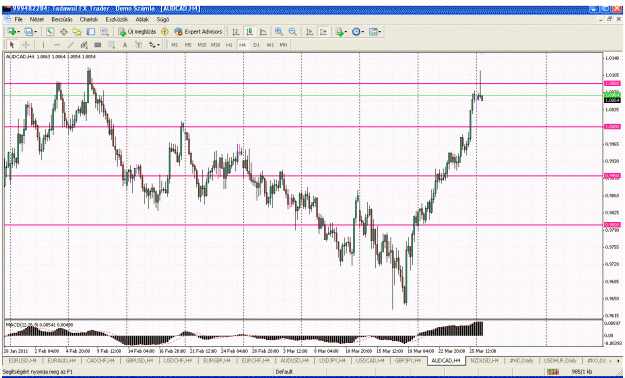Click the Periods clock icon
This screenshot has height=378, width=625.
356,32
